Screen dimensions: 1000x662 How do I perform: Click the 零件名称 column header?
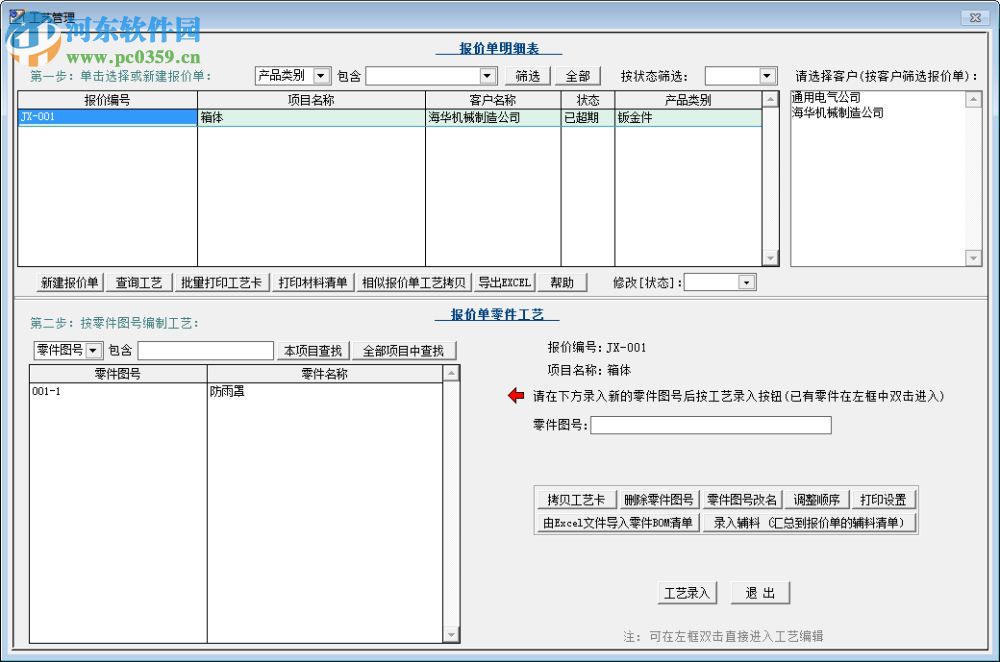(x=325, y=374)
